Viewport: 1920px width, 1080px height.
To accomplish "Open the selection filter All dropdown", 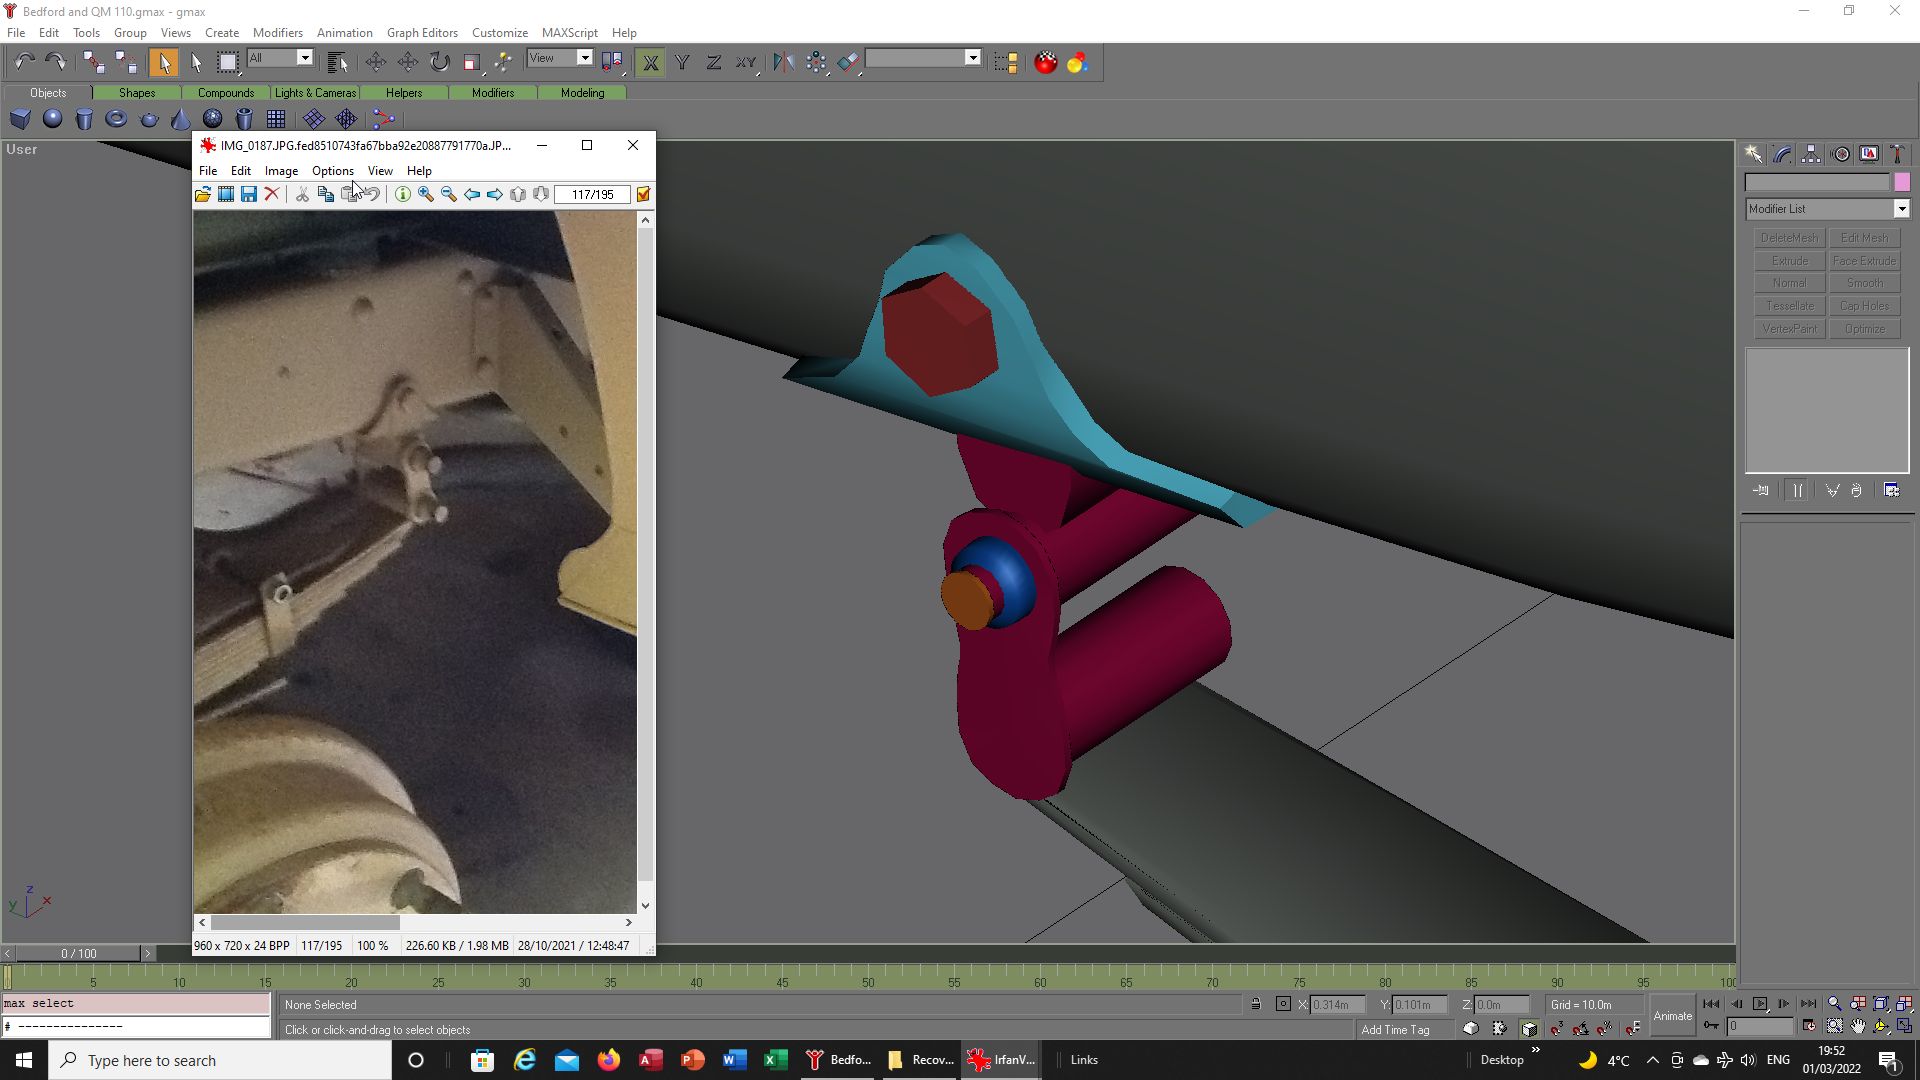I will pos(280,58).
